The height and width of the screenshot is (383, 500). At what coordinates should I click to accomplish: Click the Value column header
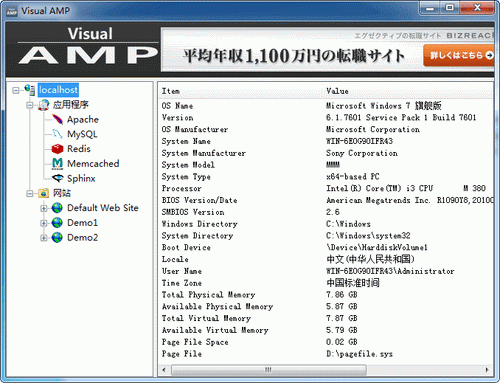408,91
